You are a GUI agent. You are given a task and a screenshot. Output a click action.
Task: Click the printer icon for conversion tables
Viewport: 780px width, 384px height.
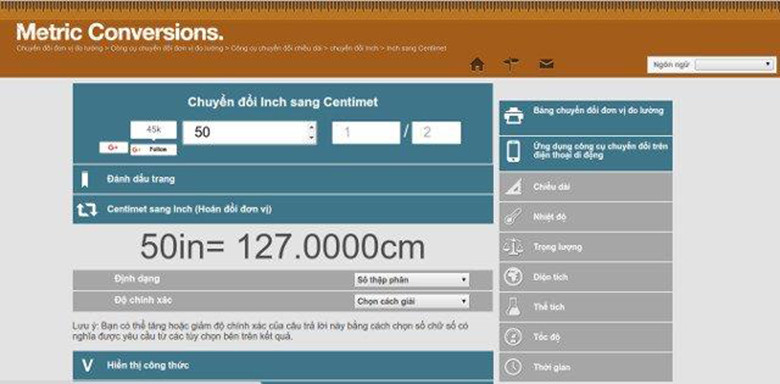513,116
